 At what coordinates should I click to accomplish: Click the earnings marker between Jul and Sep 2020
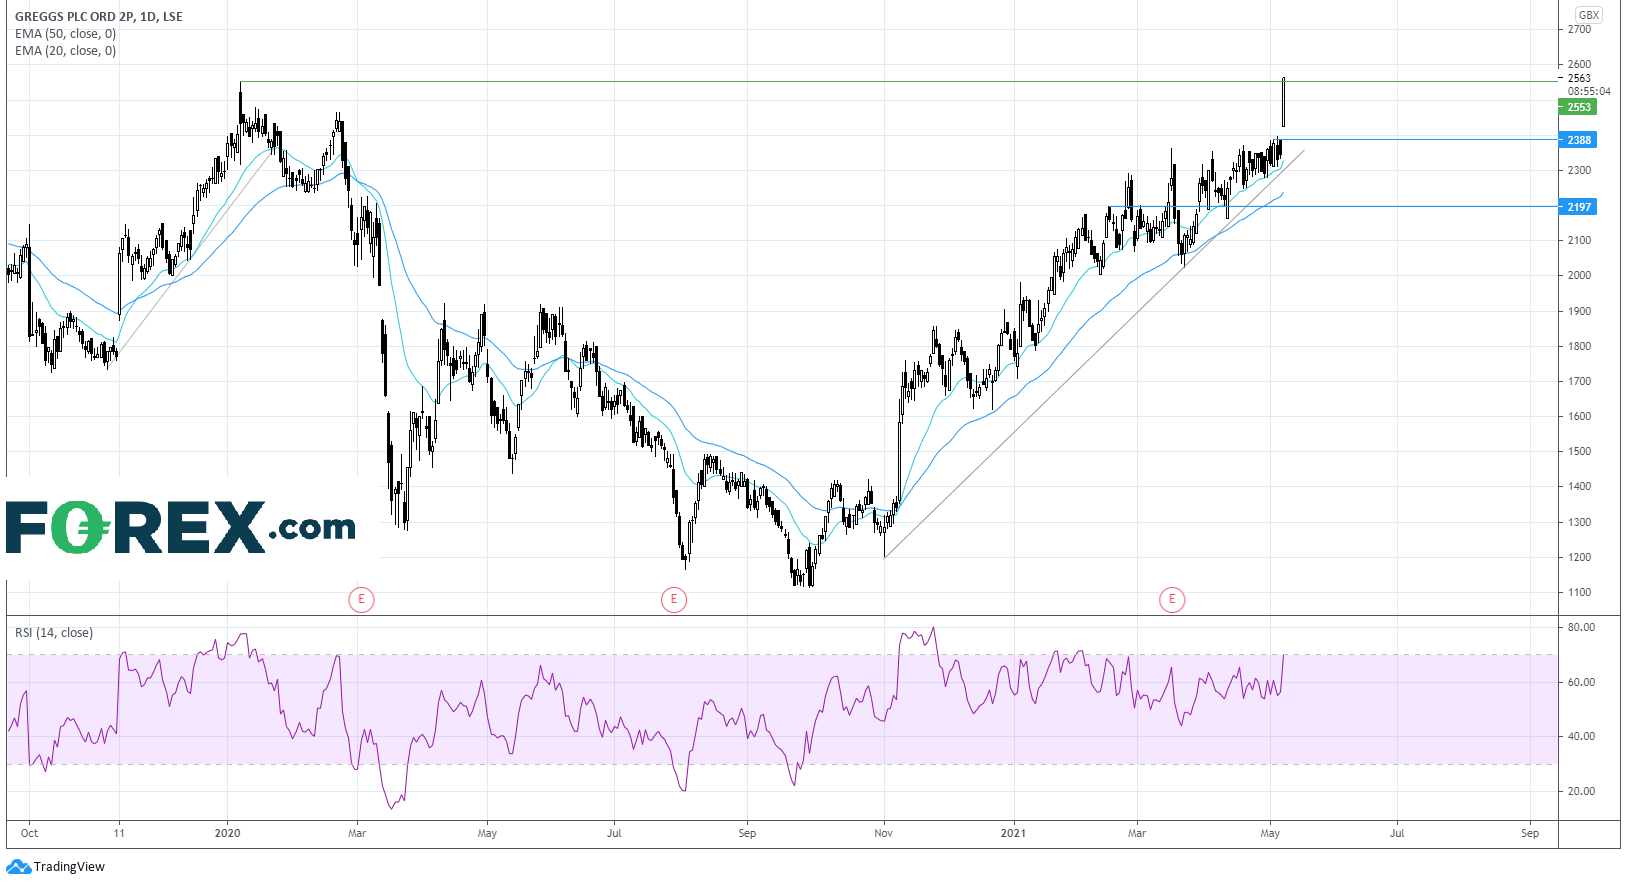(674, 600)
